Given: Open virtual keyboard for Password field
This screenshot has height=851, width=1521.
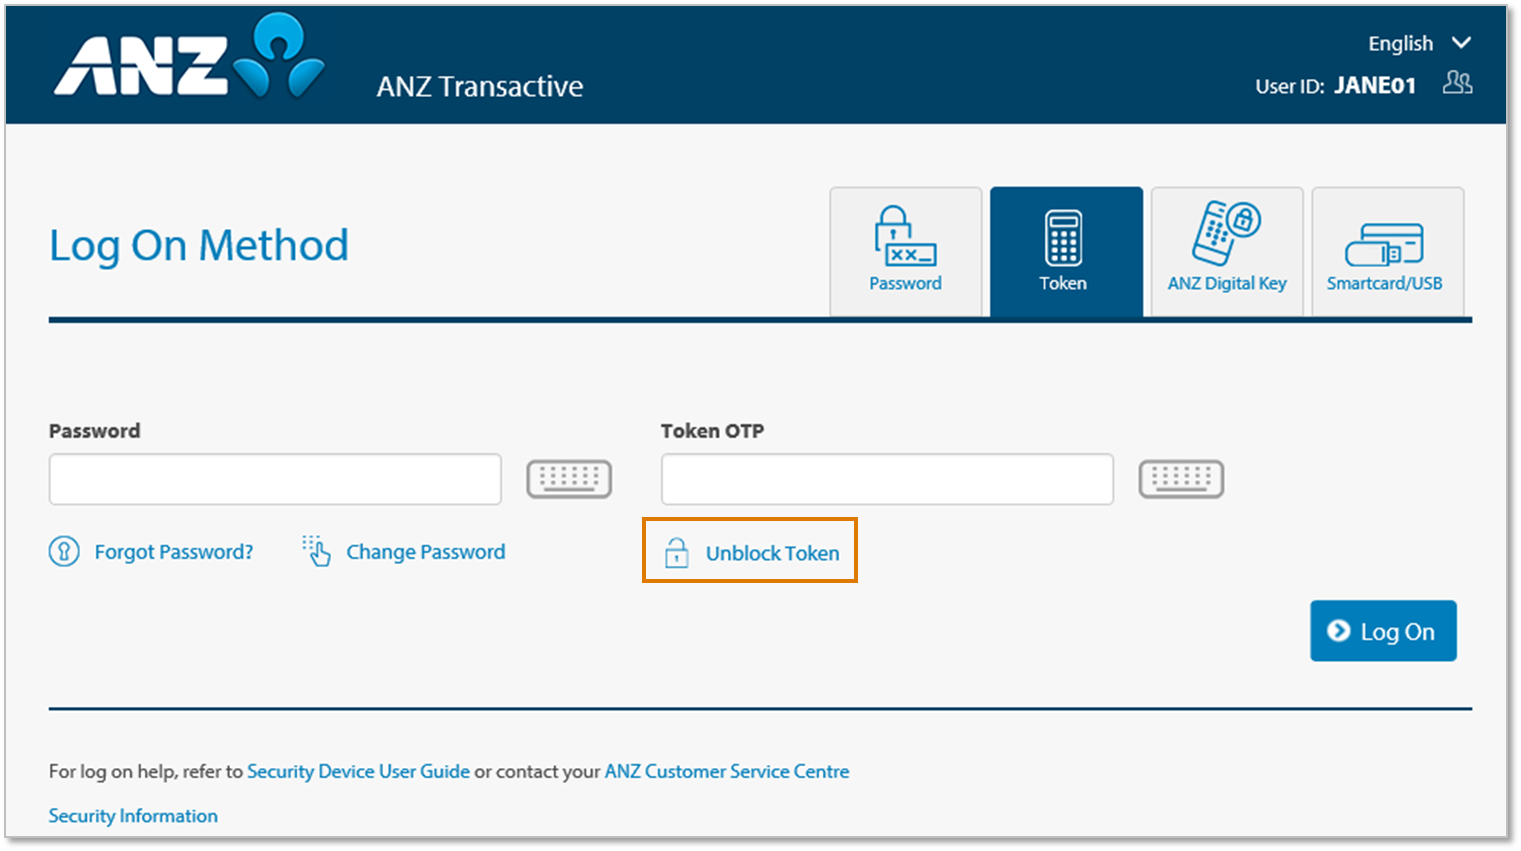Looking at the screenshot, I should 569,479.
